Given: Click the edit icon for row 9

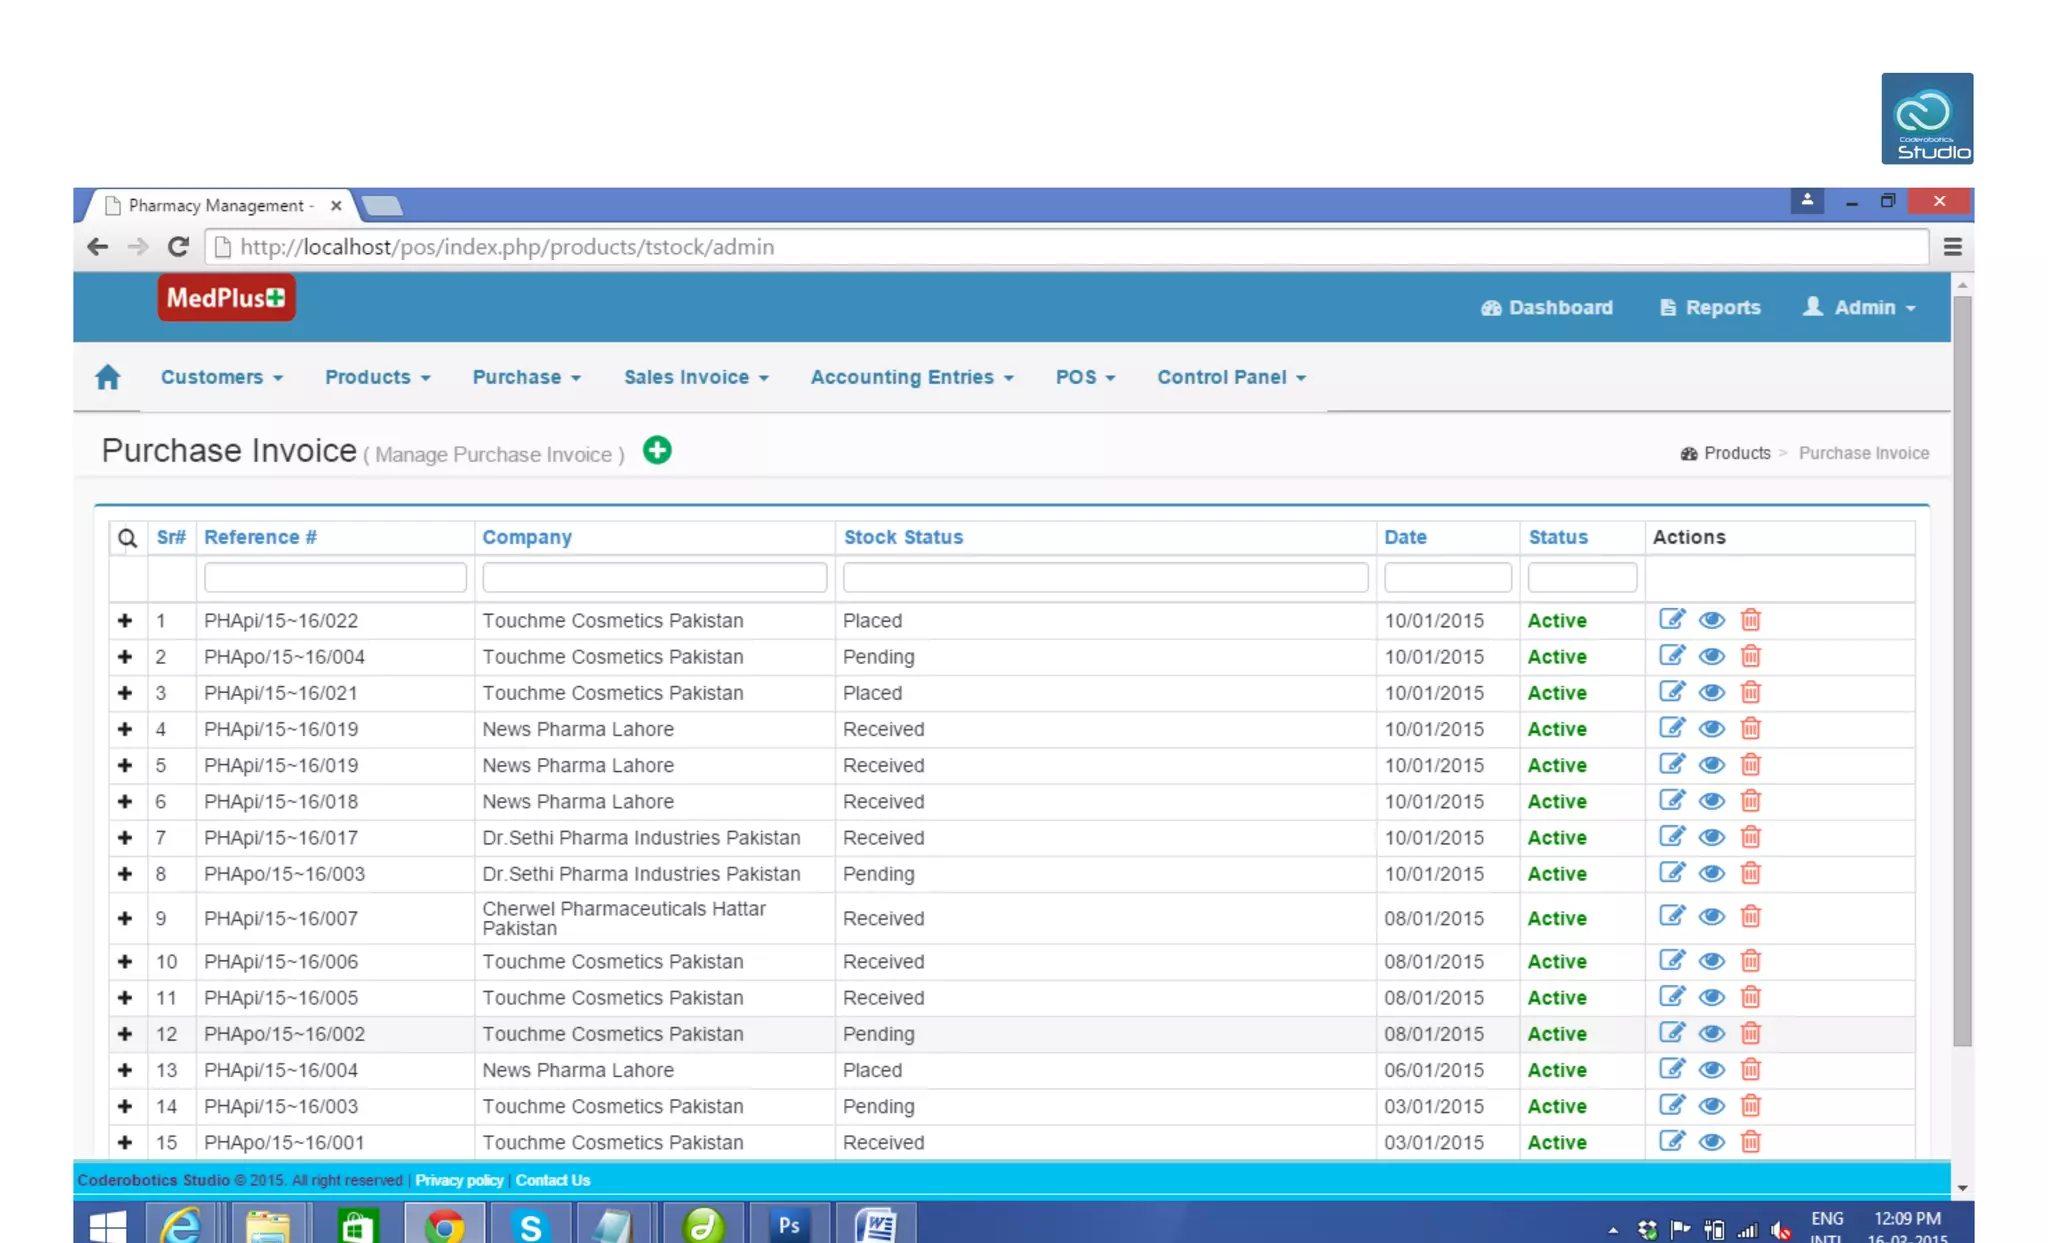Looking at the screenshot, I should (x=1671, y=917).
